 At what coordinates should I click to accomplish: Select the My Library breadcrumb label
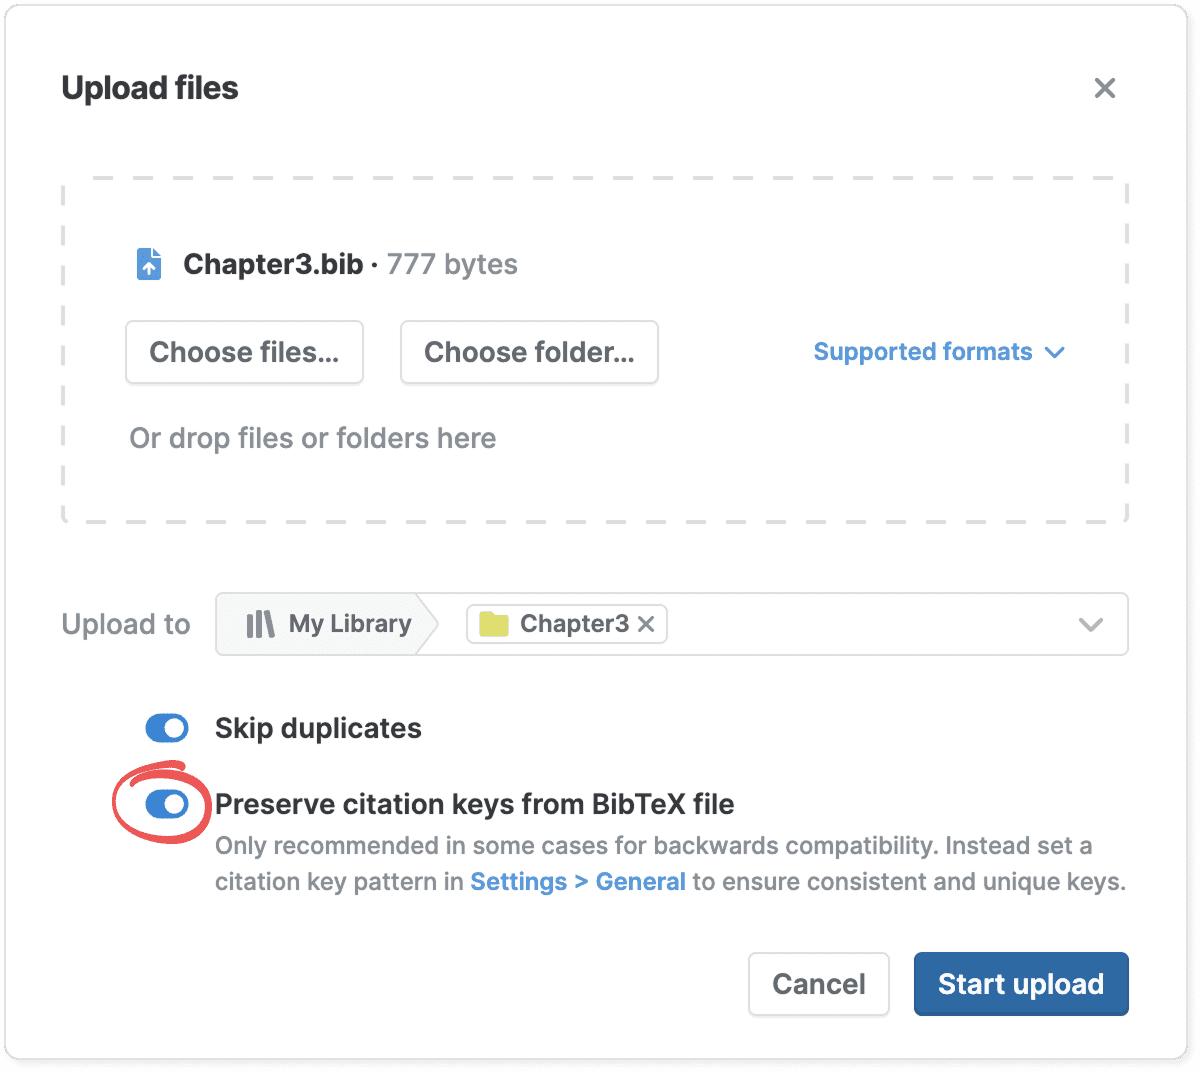tap(350, 624)
